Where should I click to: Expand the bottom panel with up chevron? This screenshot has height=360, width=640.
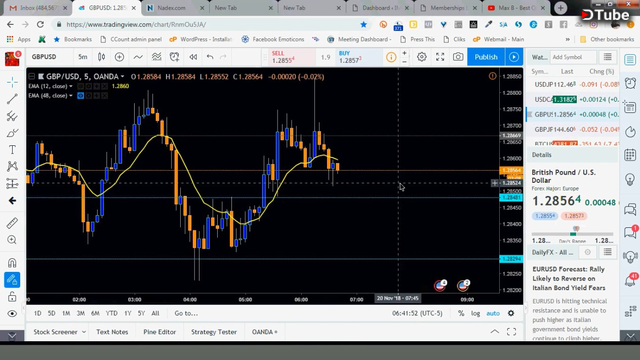pyautogui.click(x=494, y=331)
